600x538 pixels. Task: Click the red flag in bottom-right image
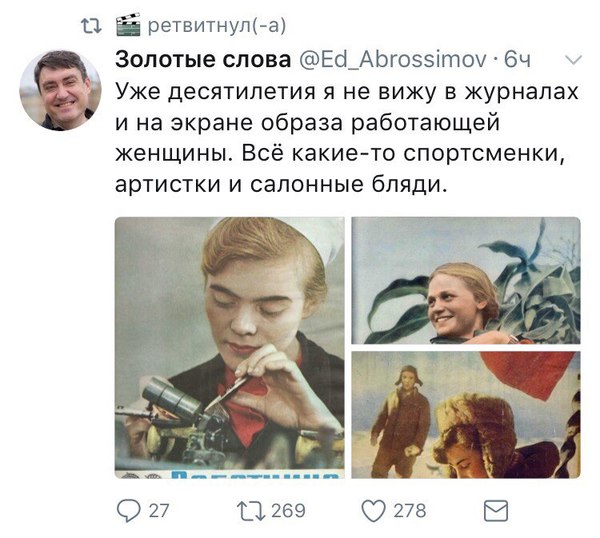coord(528,372)
